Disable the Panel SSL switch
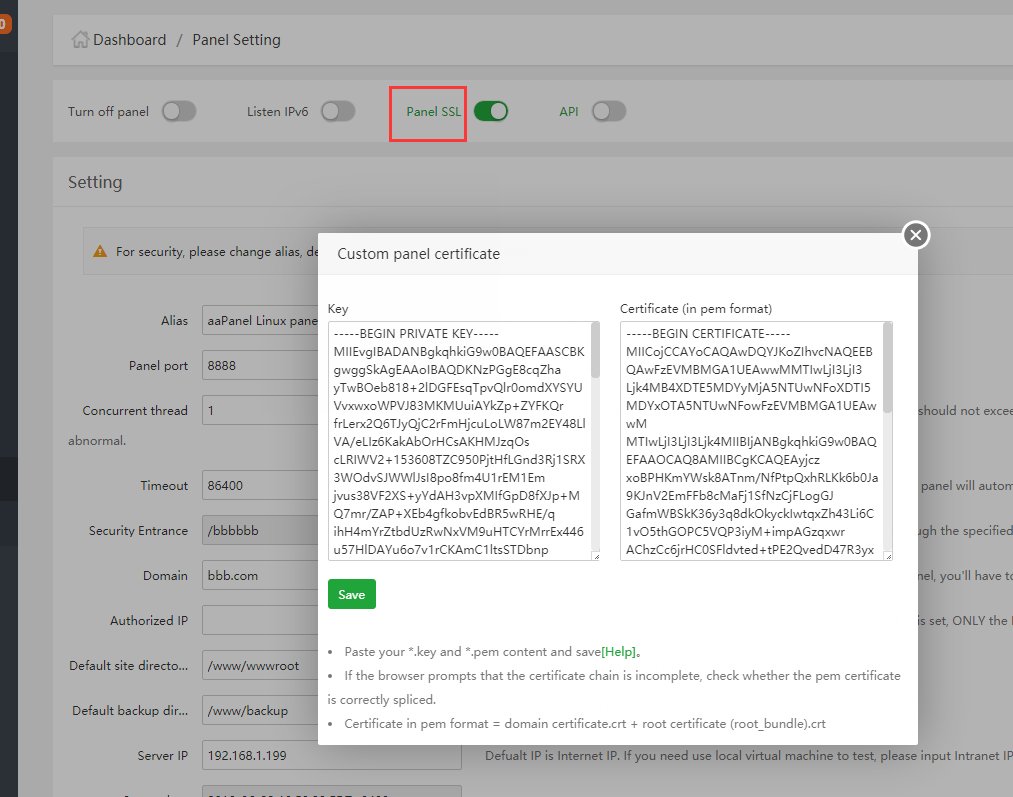 (x=491, y=112)
